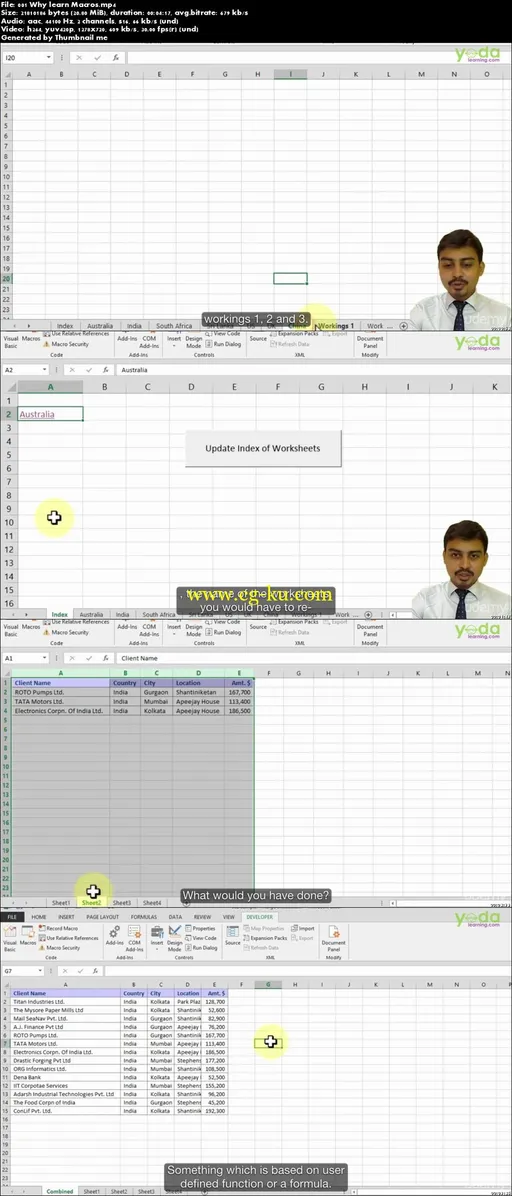
Task: Click the Australia hyperlink in cell A2
Action: click(37, 414)
